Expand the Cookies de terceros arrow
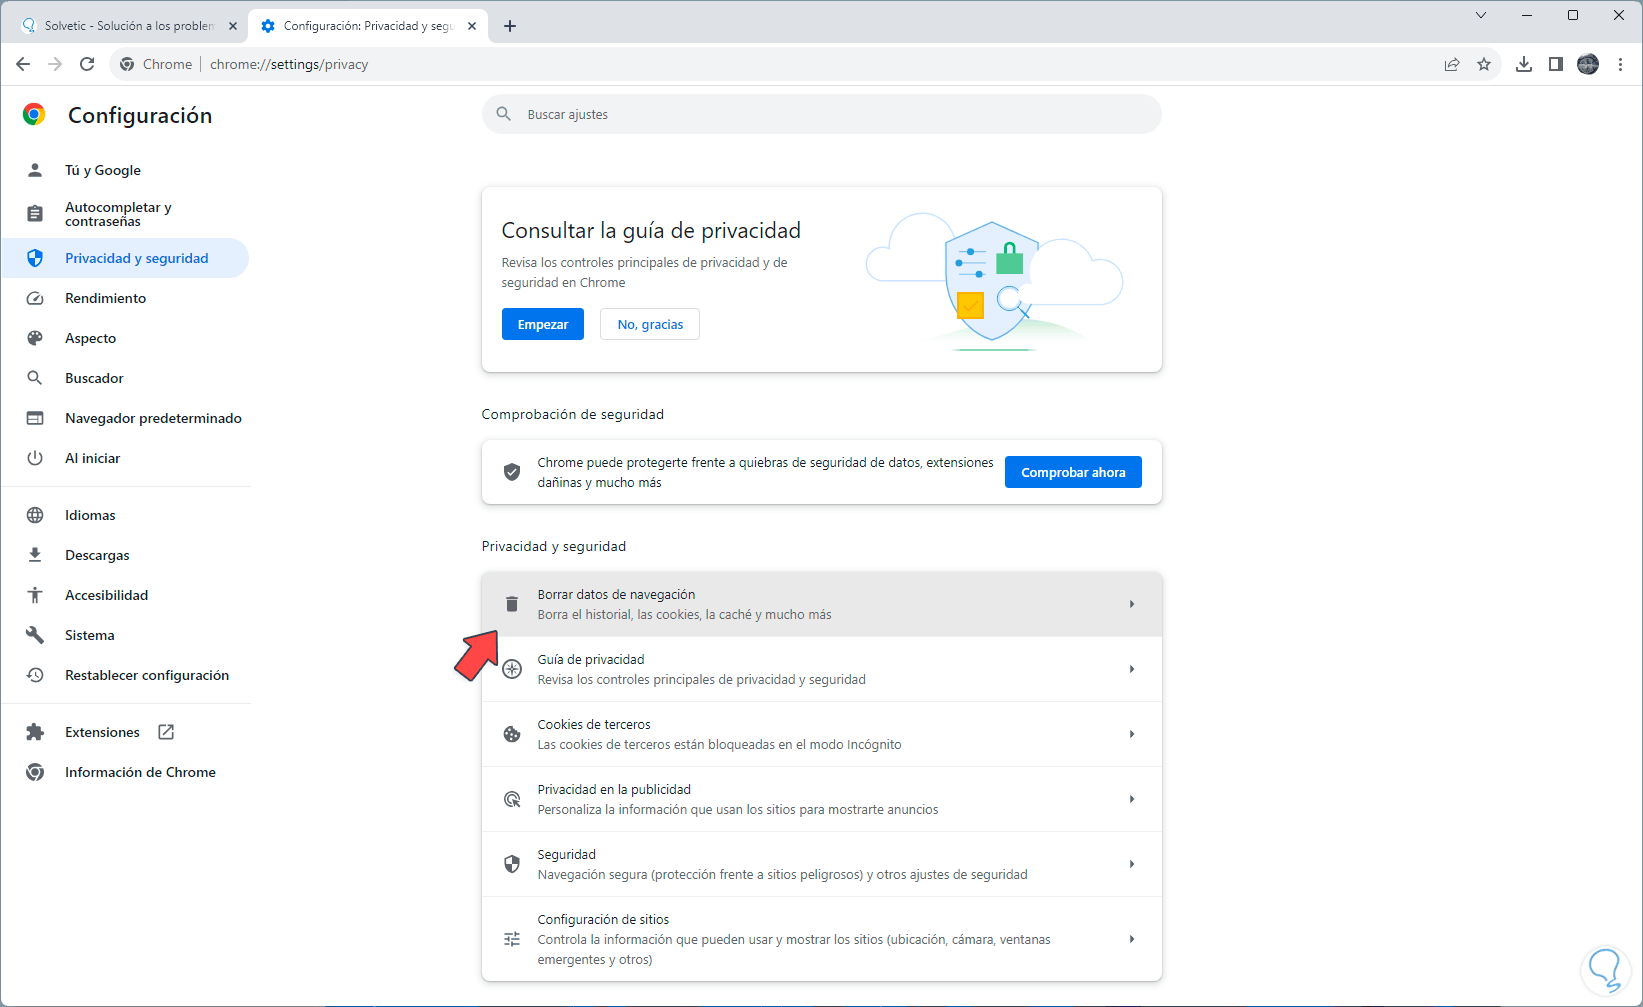Viewport: 1643px width, 1007px height. tap(1132, 734)
